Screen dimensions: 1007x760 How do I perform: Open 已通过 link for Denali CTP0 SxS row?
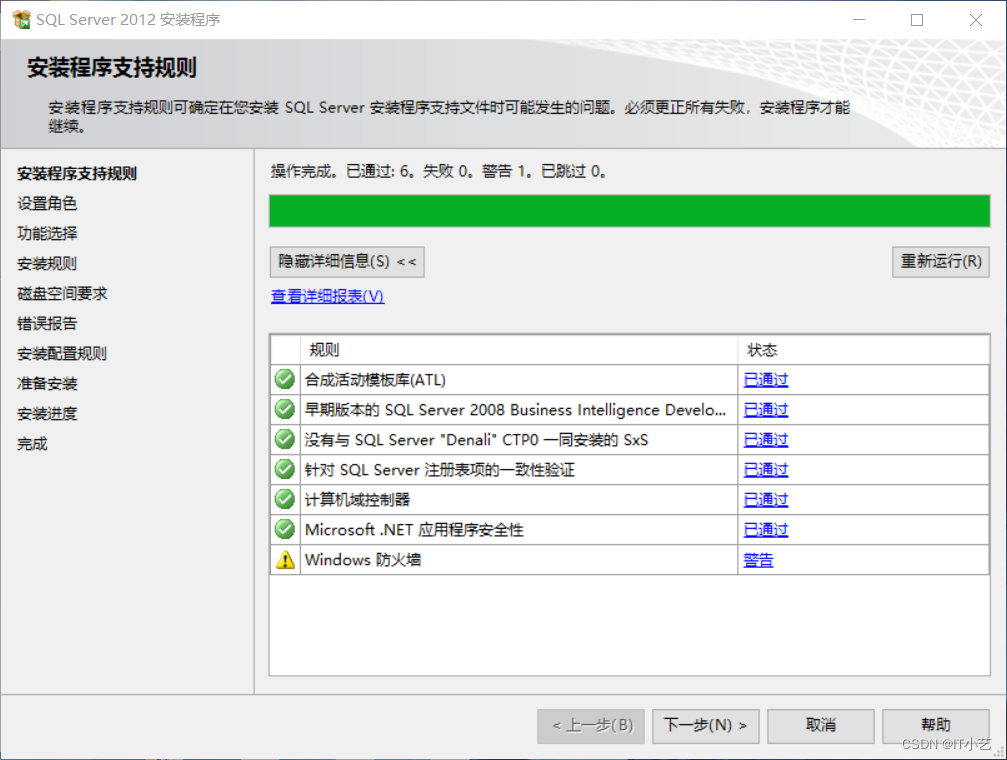766,439
